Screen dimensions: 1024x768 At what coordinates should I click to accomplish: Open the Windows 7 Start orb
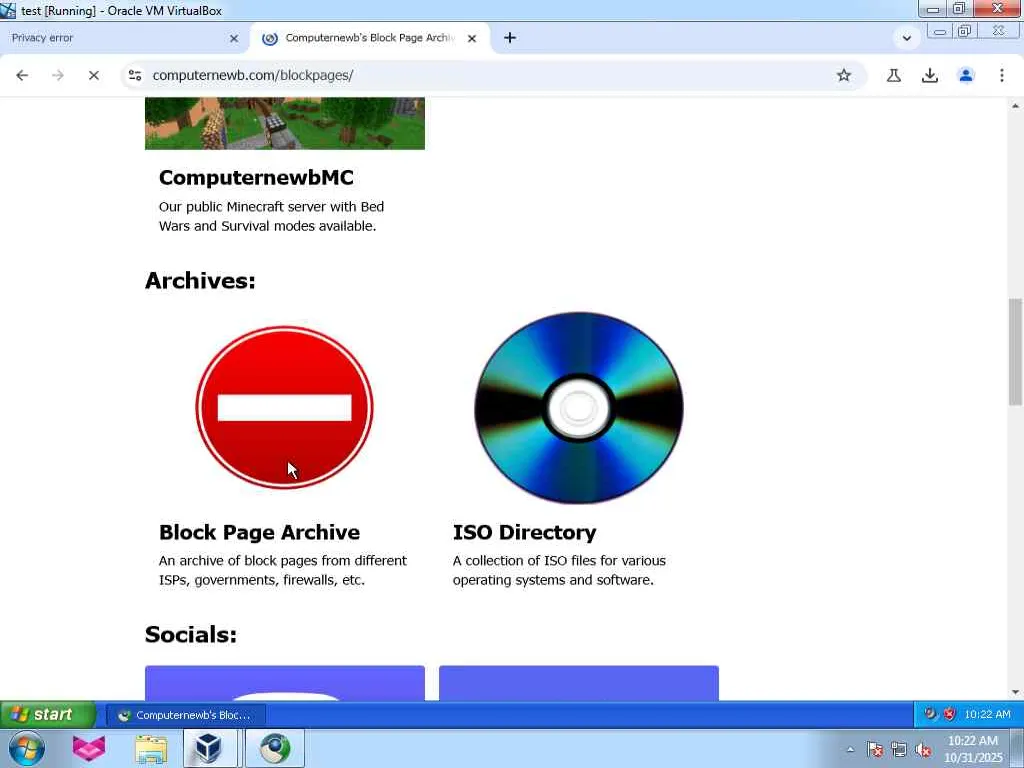coord(27,748)
